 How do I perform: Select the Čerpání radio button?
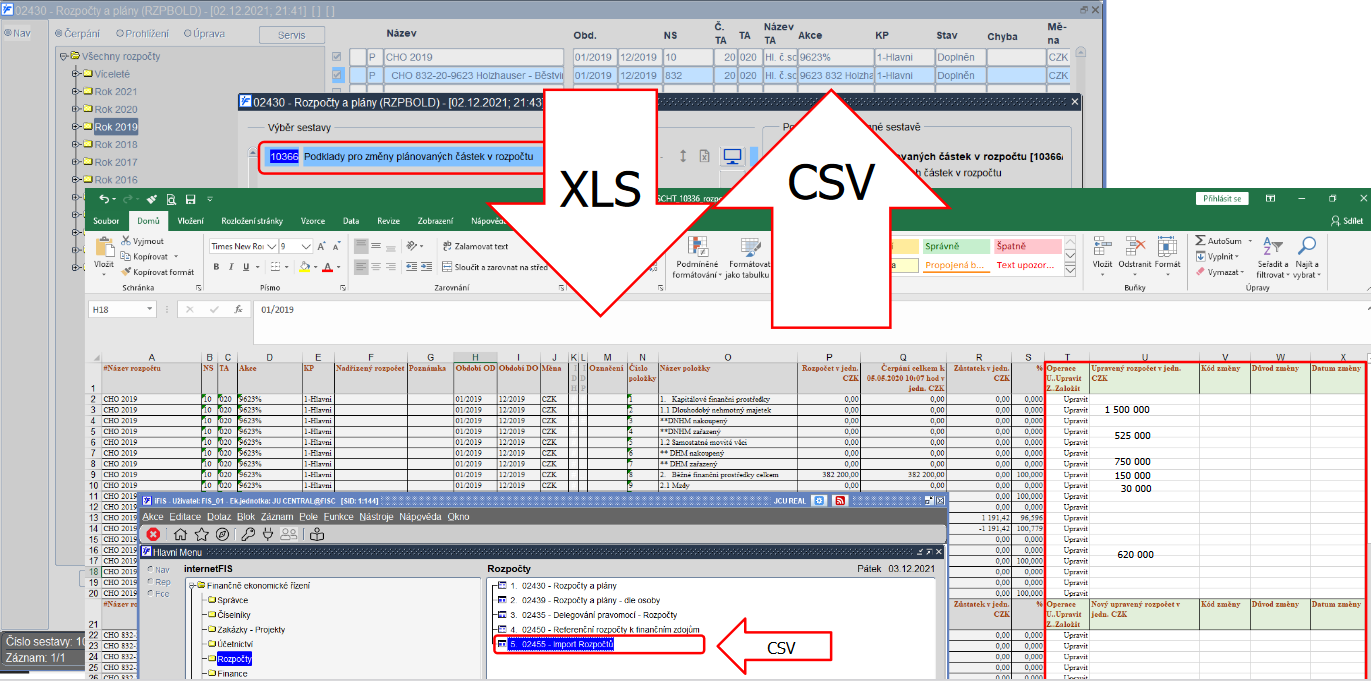58,34
